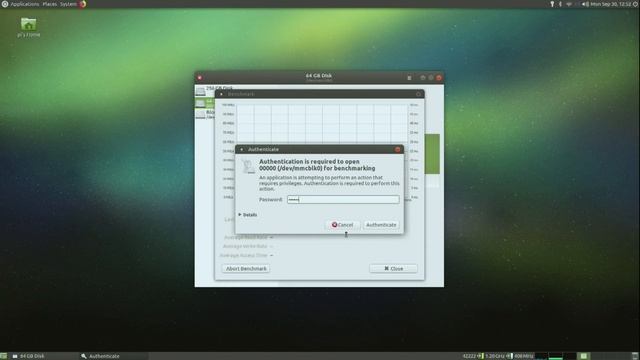Cancel the authentication dialog
The image size is (640, 360).
342,225
